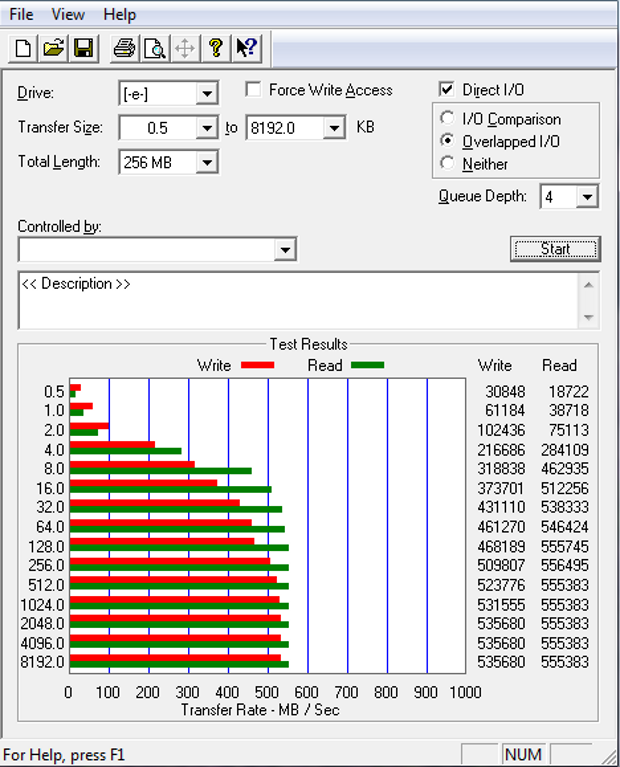The height and width of the screenshot is (767, 620).
Task: Open the View menu
Action: (68, 15)
